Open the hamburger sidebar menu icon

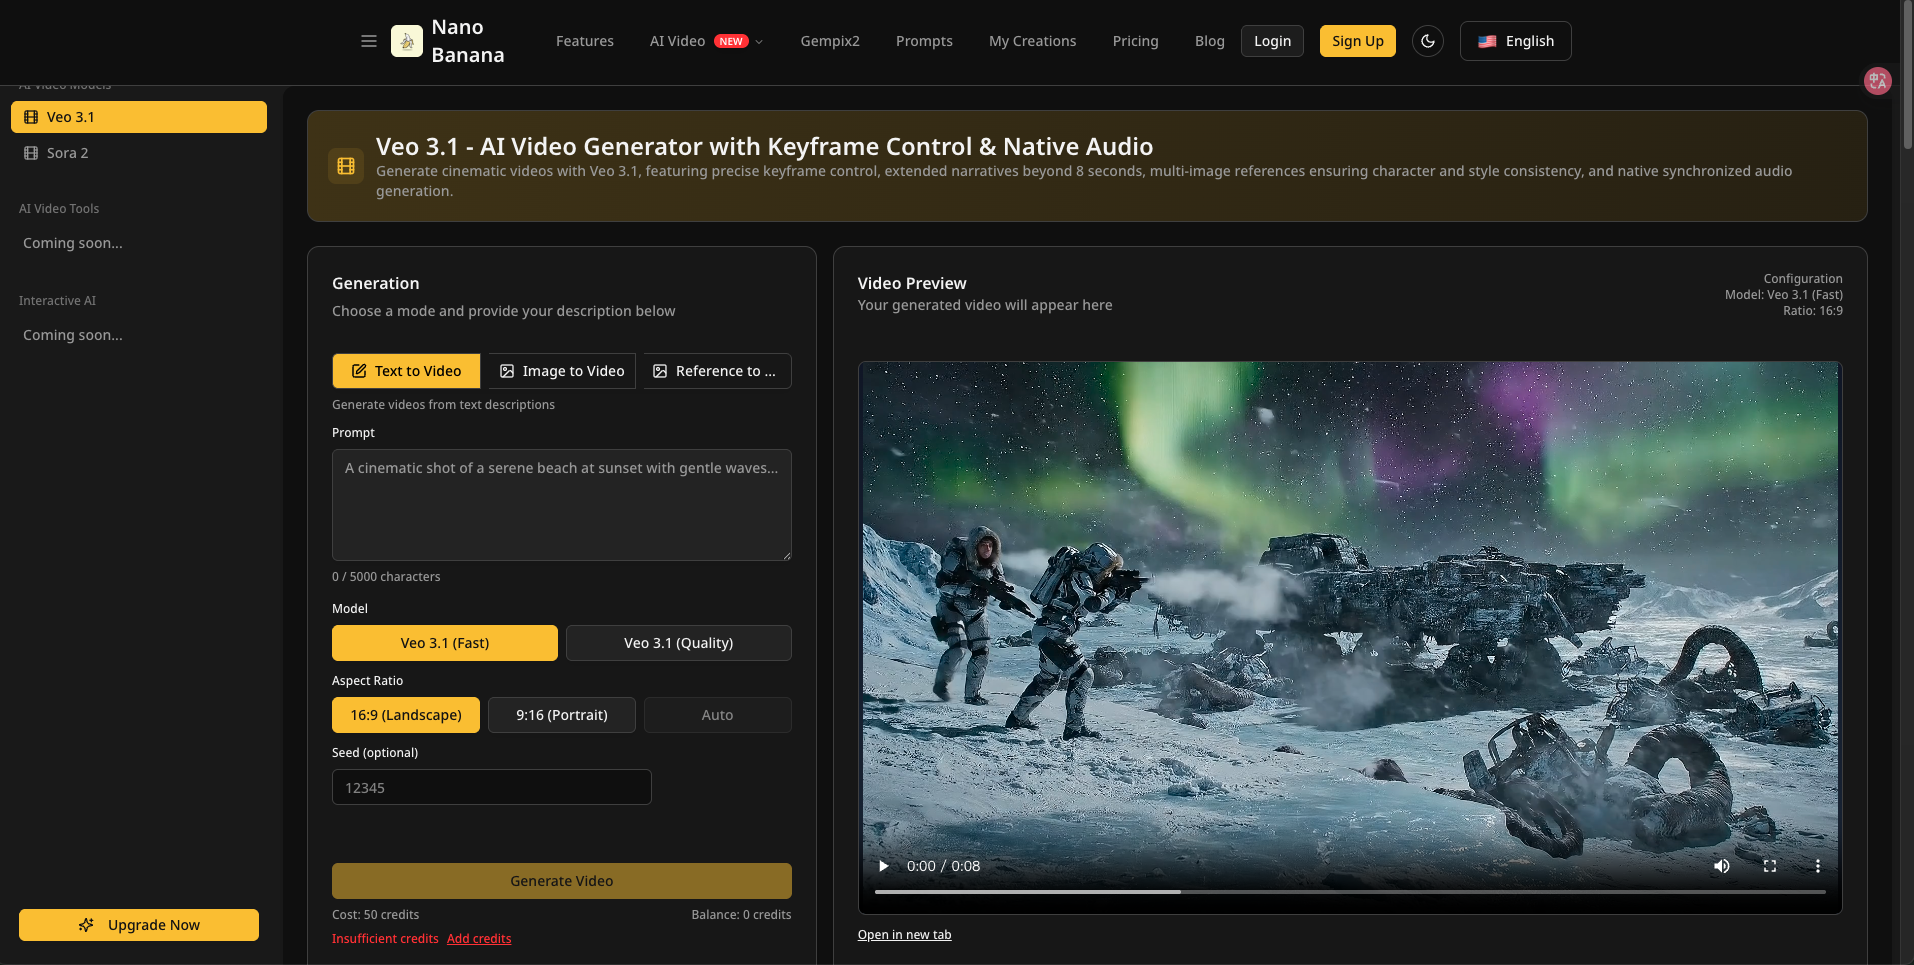(x=369, y=41)
